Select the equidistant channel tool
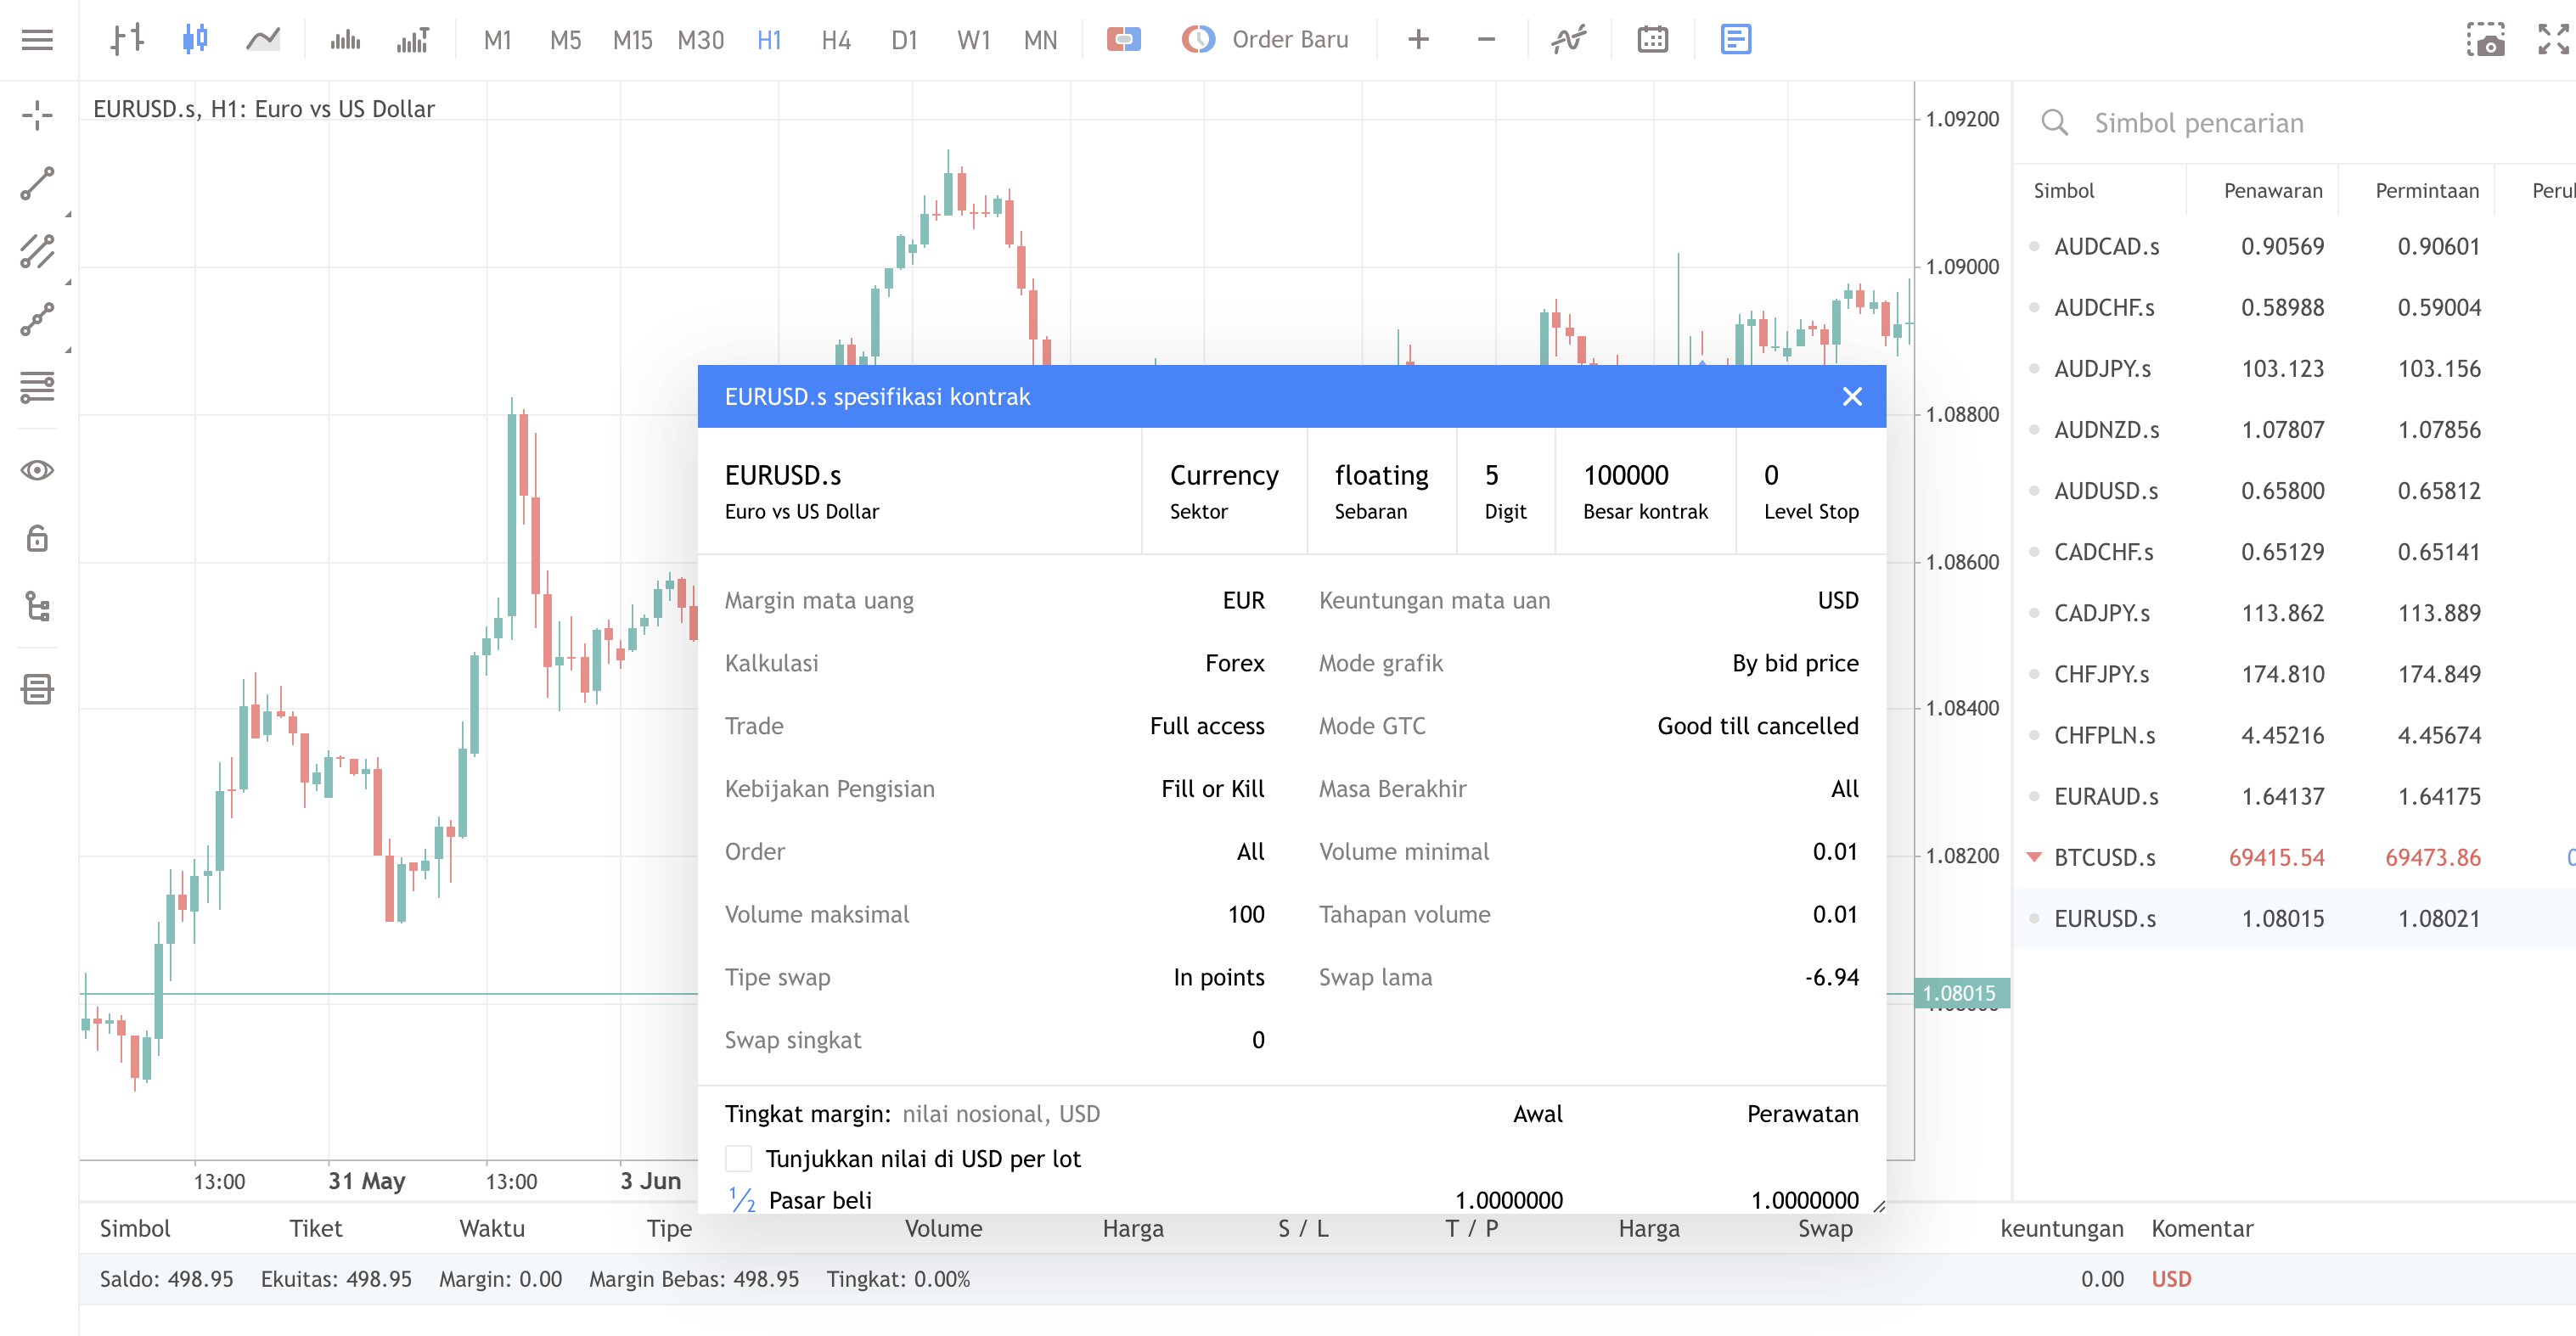The width and height of the screenshot is (2576, 1336). point(37,251)
